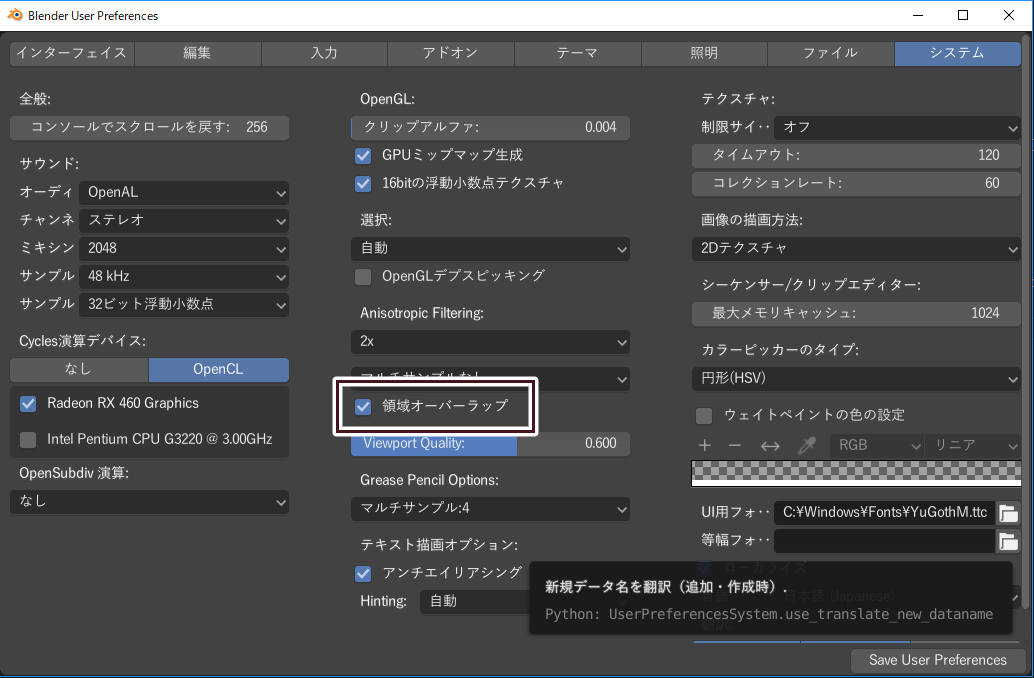Open 2Dテクスチャ image draw method dropdown
This screenshot has height=678, width=1034.
[x=856, y=249]
